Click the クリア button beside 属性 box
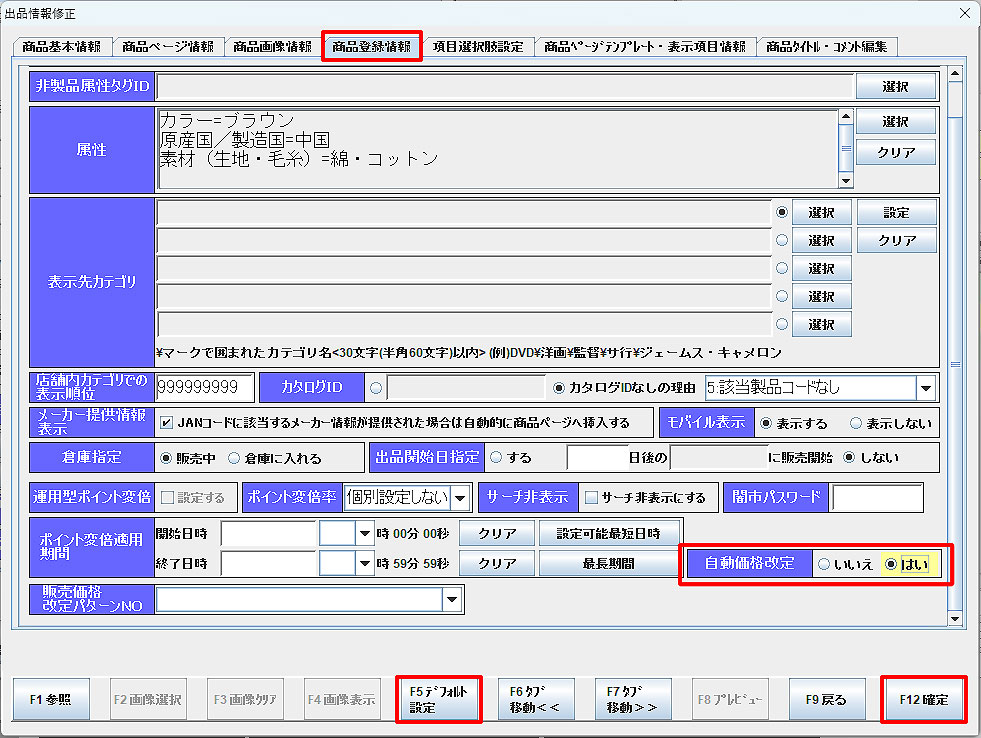Screen dimensions: 981x738 click(x=895, y=152)
